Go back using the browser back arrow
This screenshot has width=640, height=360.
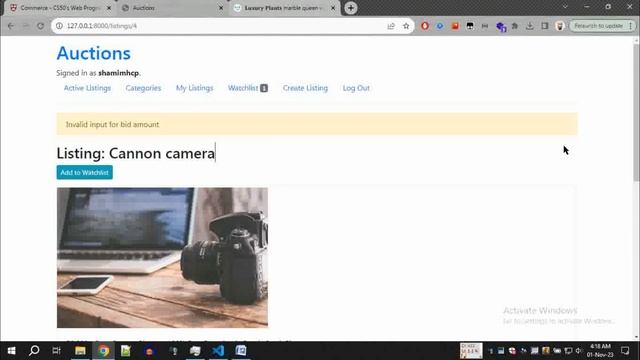(11, 26)
